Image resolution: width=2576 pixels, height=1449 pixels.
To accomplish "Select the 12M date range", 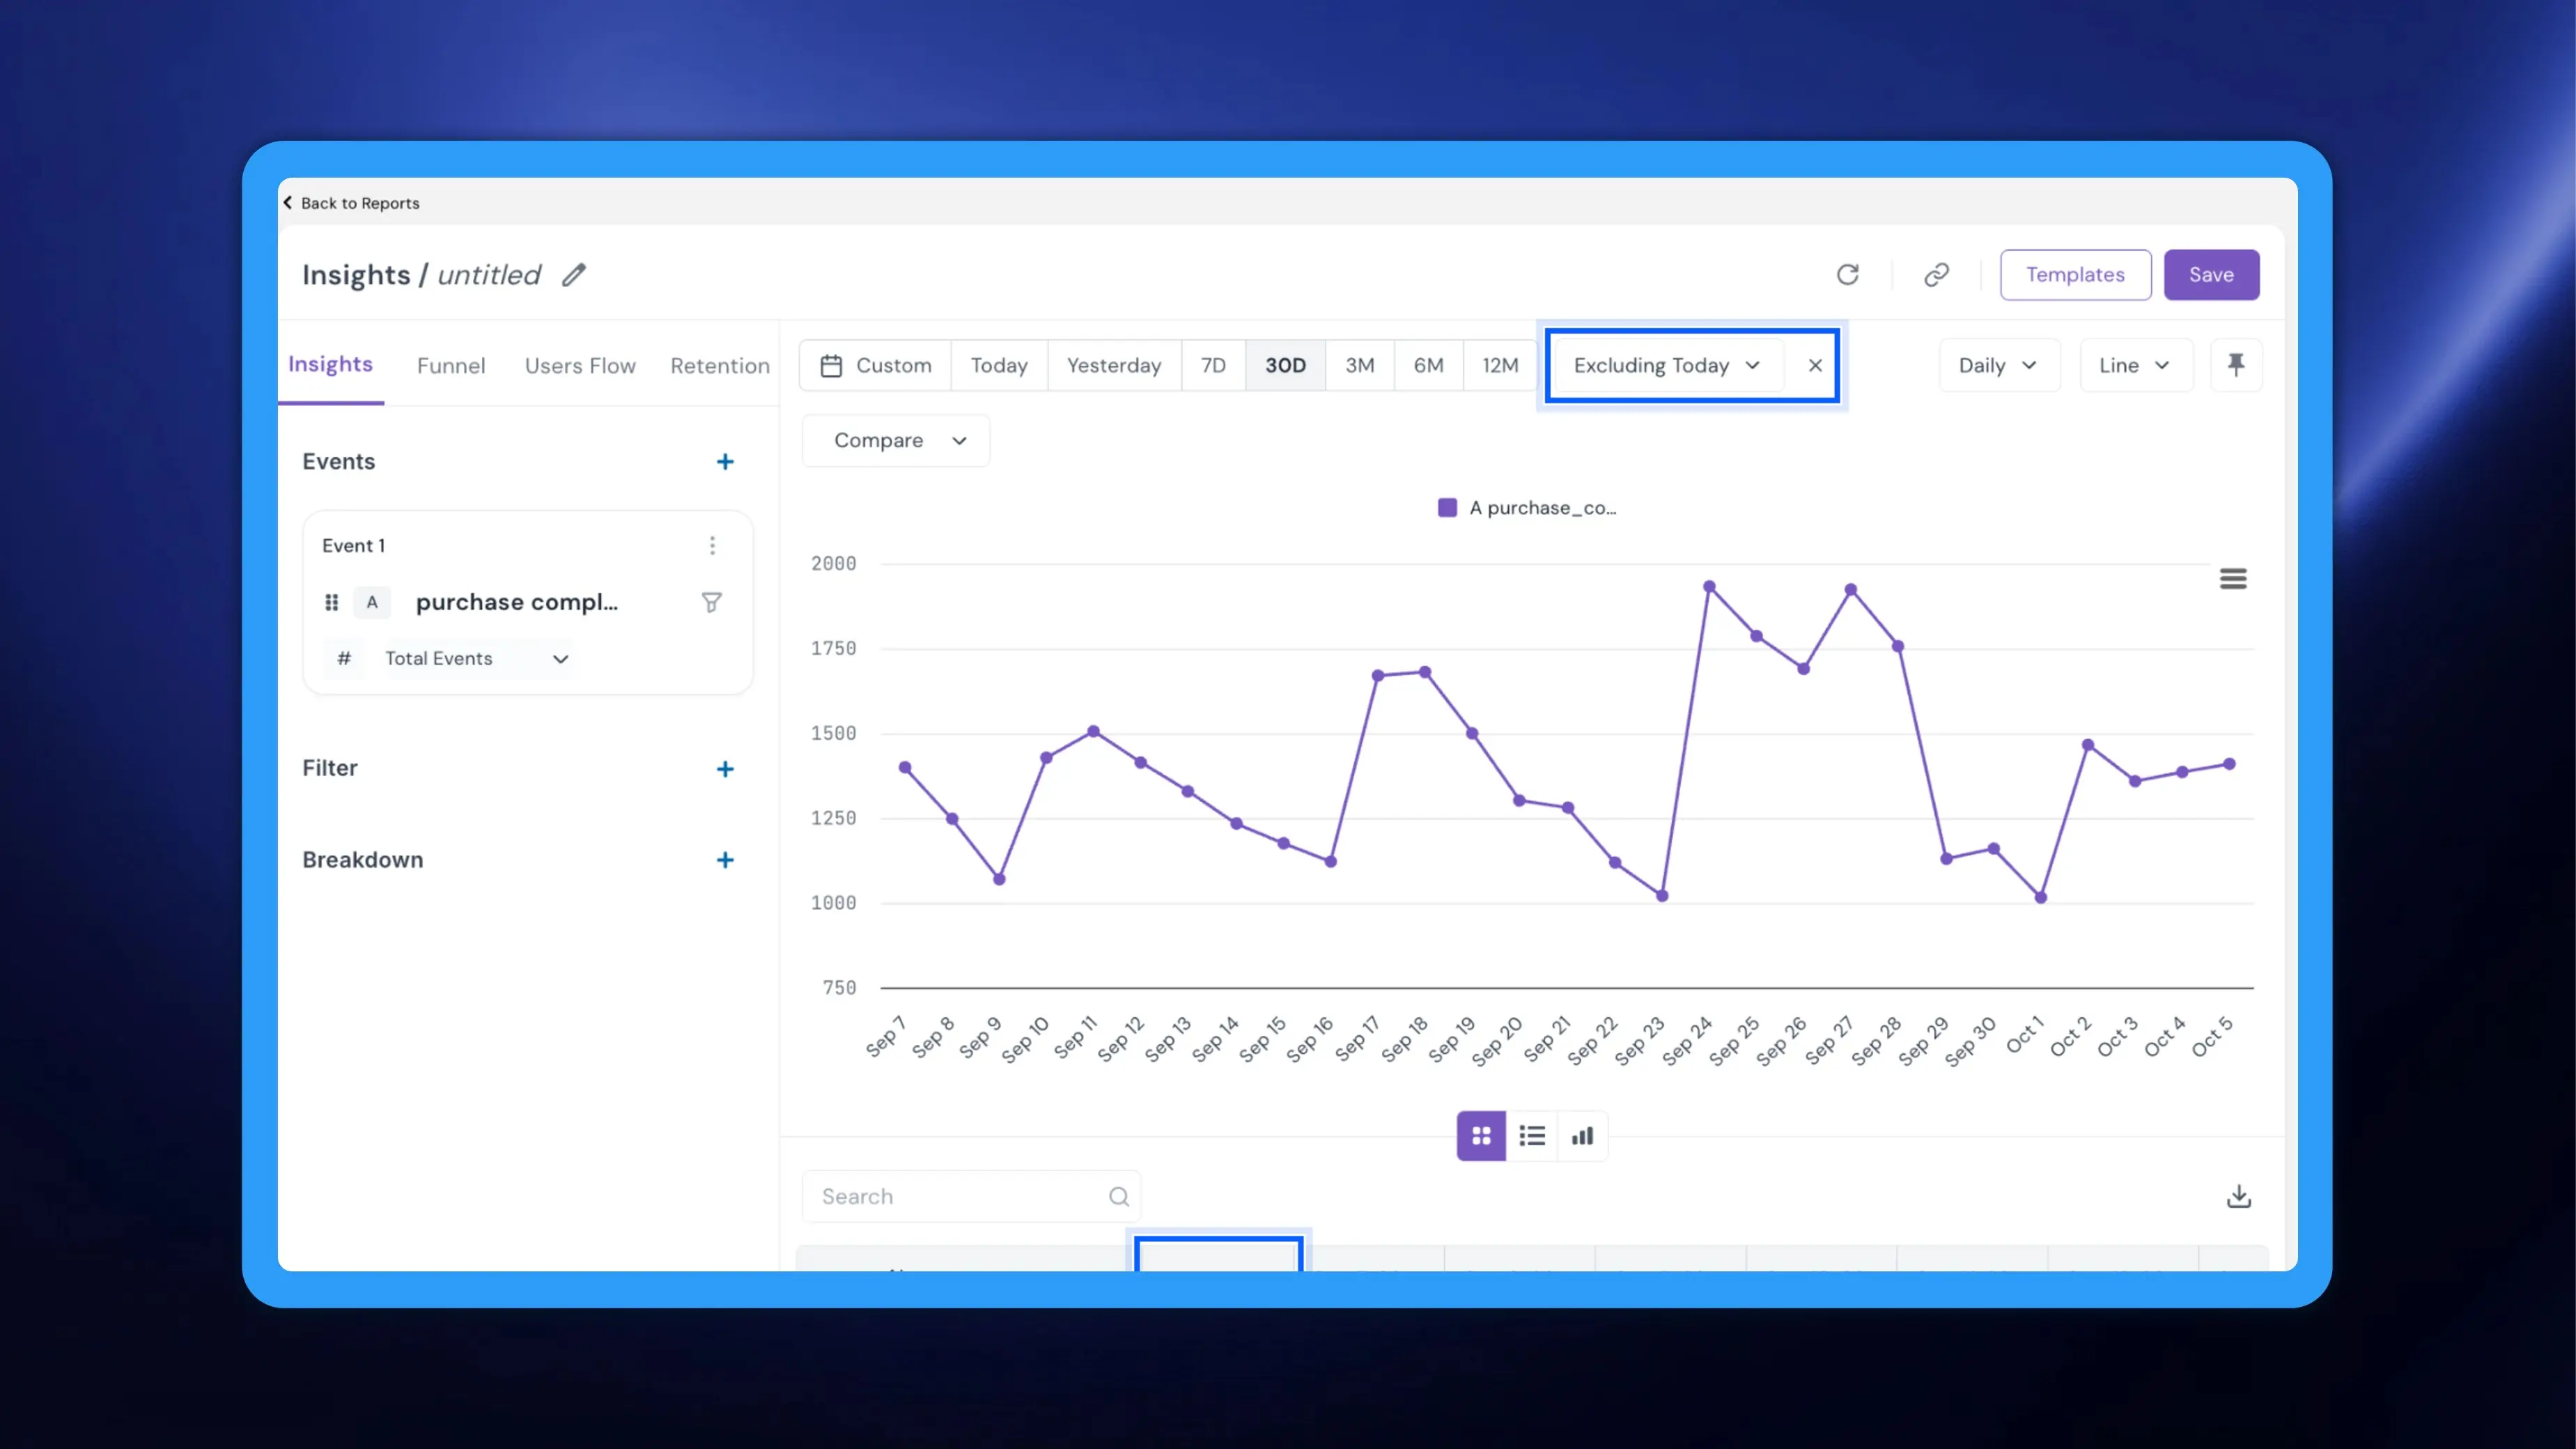I will coord(1499,366).
